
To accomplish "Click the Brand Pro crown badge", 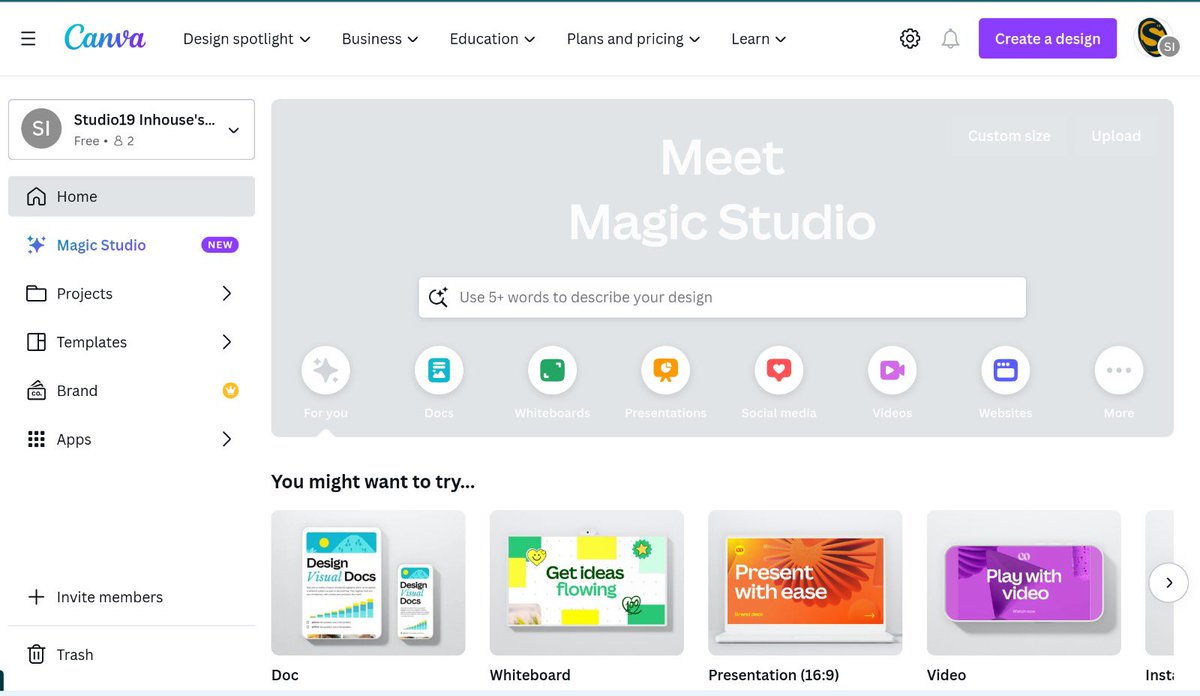I will point(231,391).
